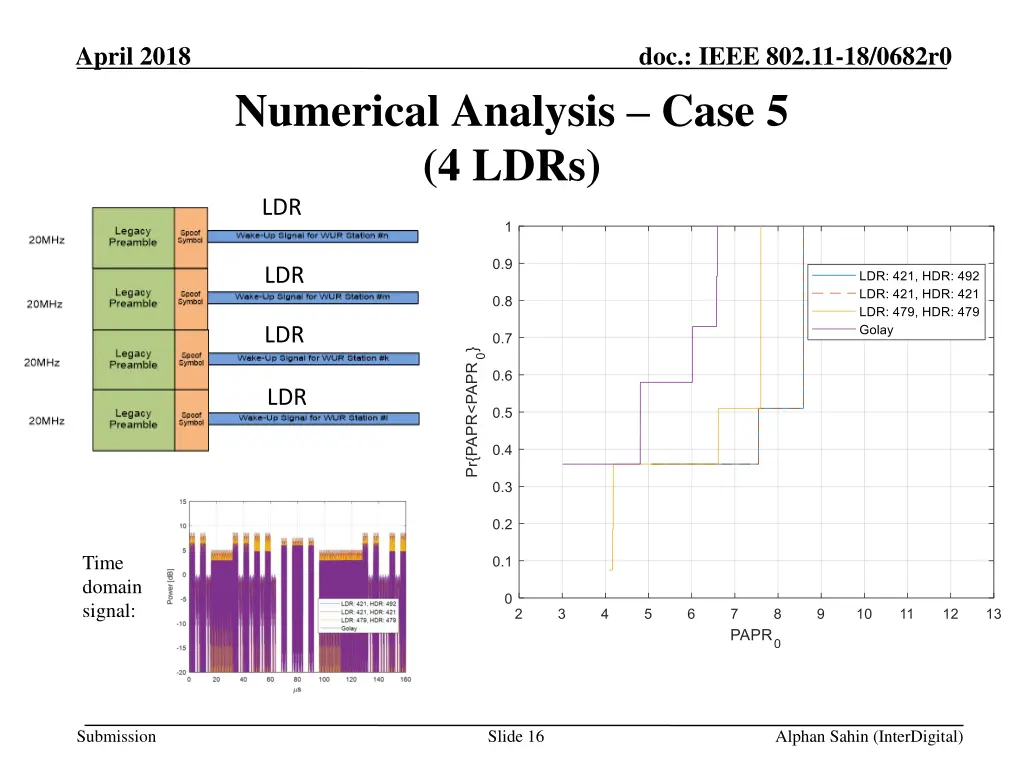Viewport: 1024px width, 768px height.
Task: Select the Wake-Up Signal bar for Station #l
Action: [x=312, y=418]
